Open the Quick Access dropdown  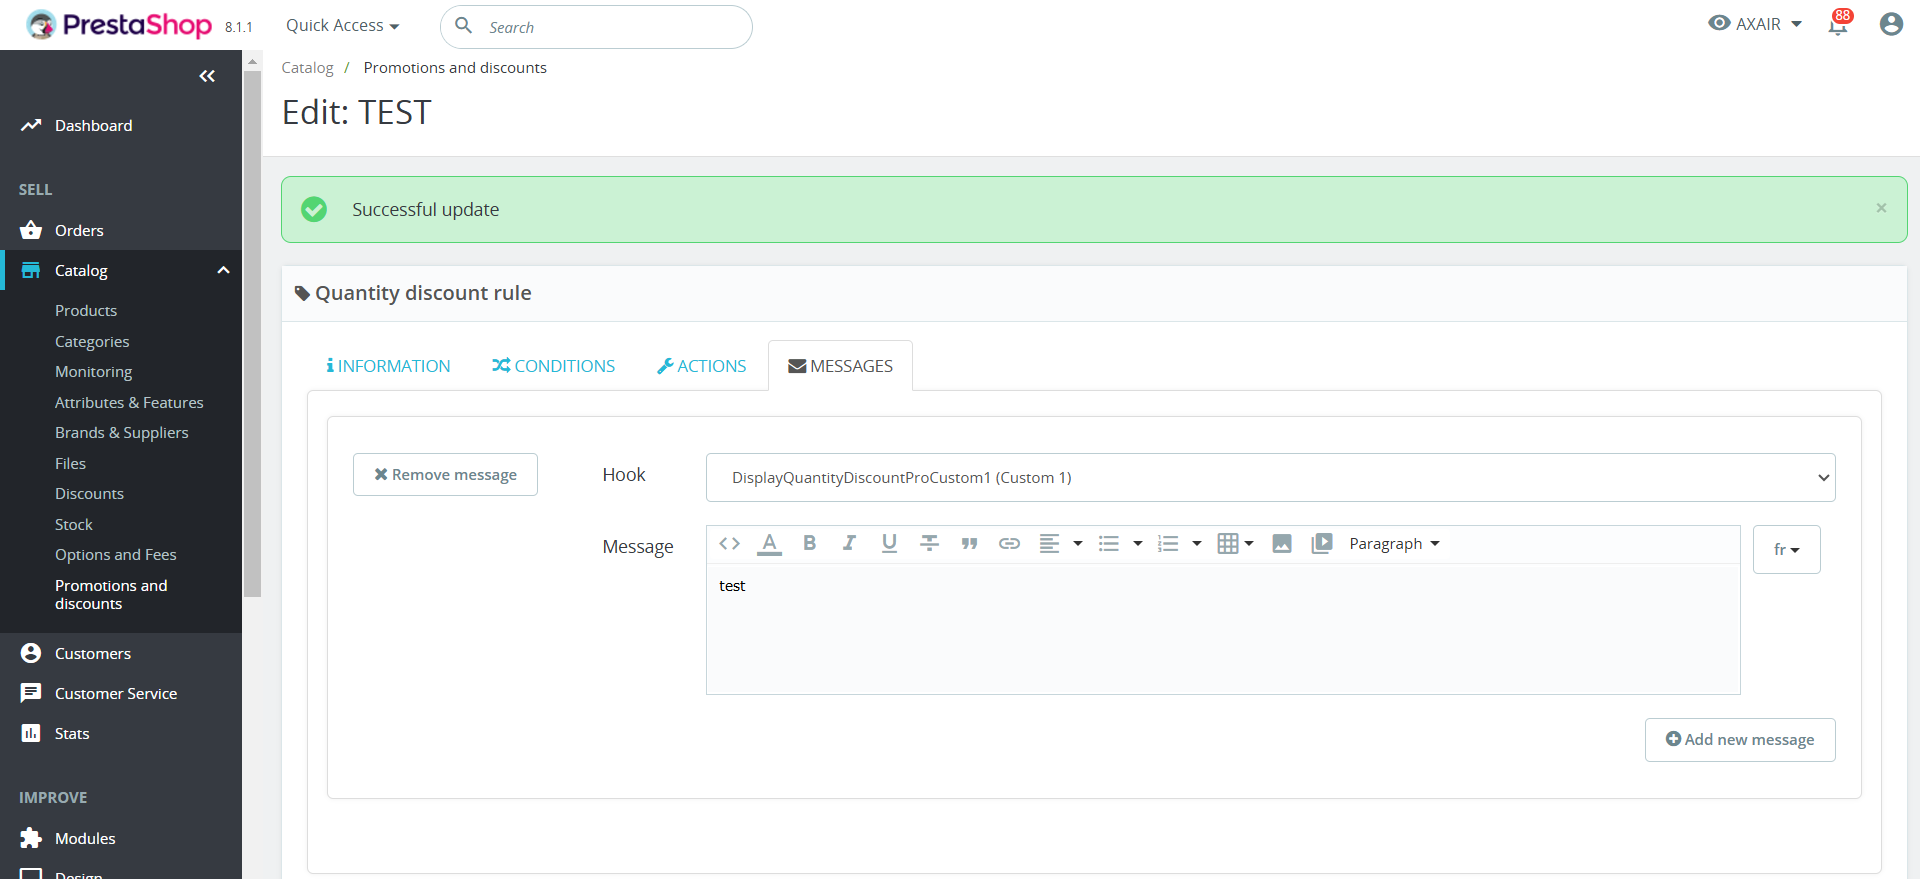coord(342,25)
